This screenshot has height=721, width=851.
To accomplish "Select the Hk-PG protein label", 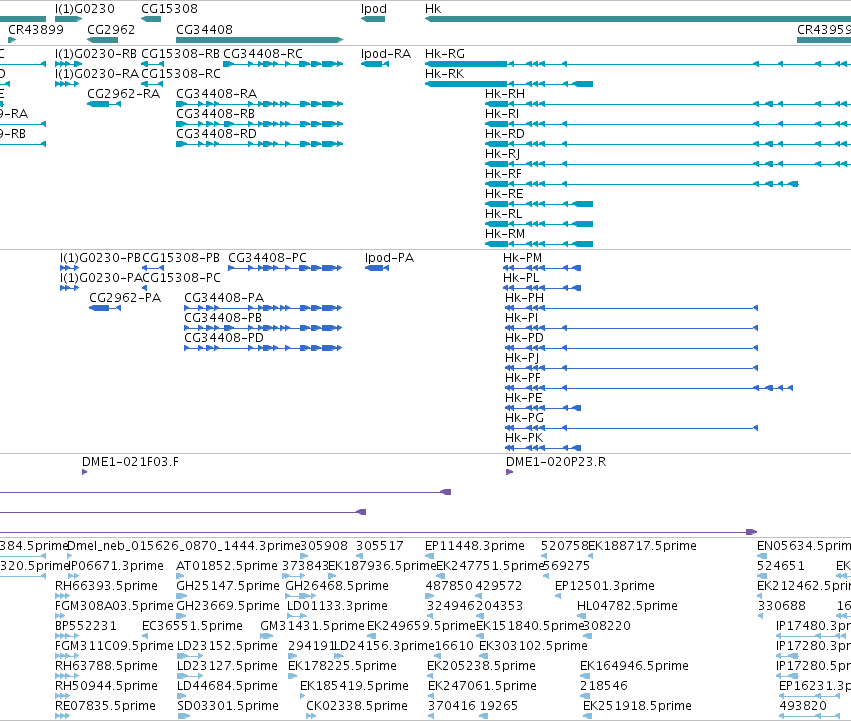I will [524, 419].
